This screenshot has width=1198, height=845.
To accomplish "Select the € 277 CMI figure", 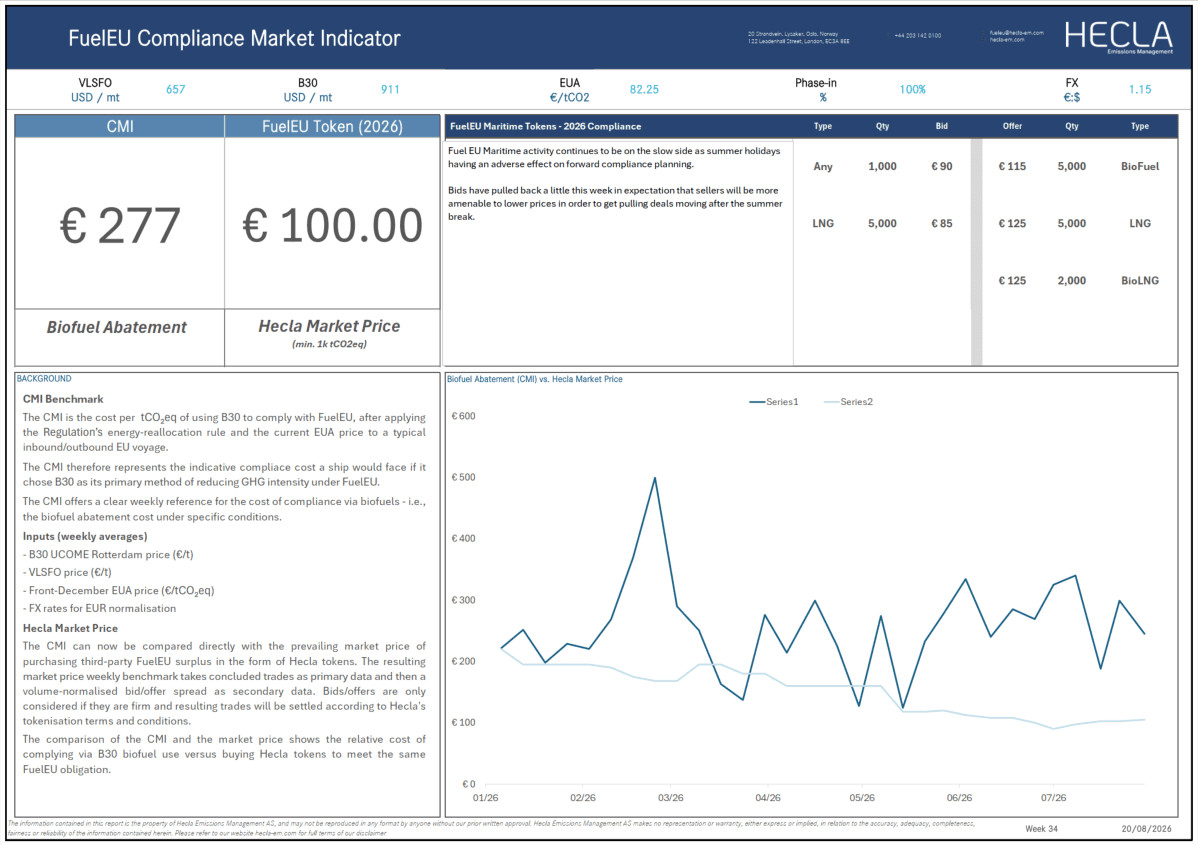I will 120,226.
